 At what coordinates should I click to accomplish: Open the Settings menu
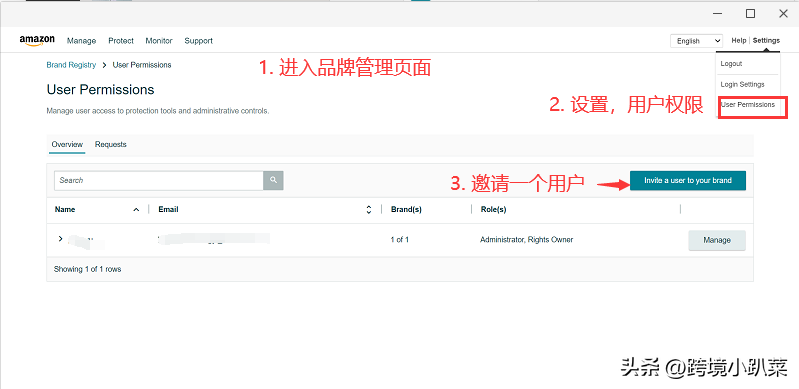(766, 40)
